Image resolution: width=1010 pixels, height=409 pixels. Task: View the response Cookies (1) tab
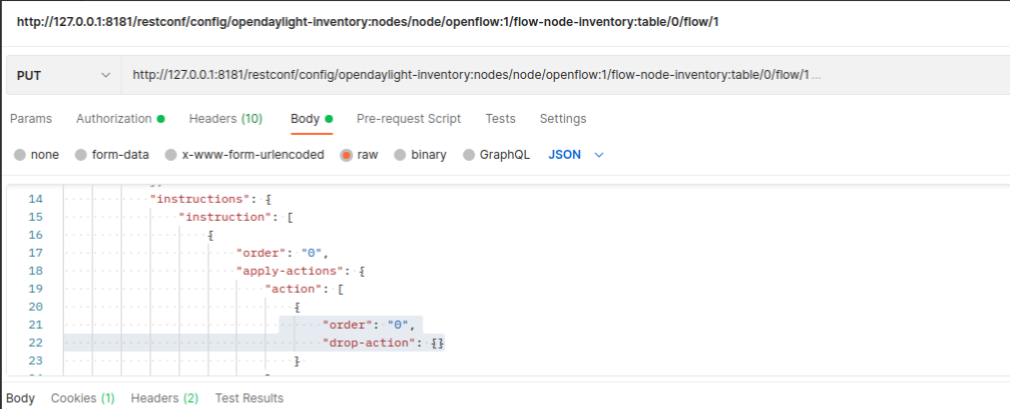pyautogui.click(x=83, y=398)
